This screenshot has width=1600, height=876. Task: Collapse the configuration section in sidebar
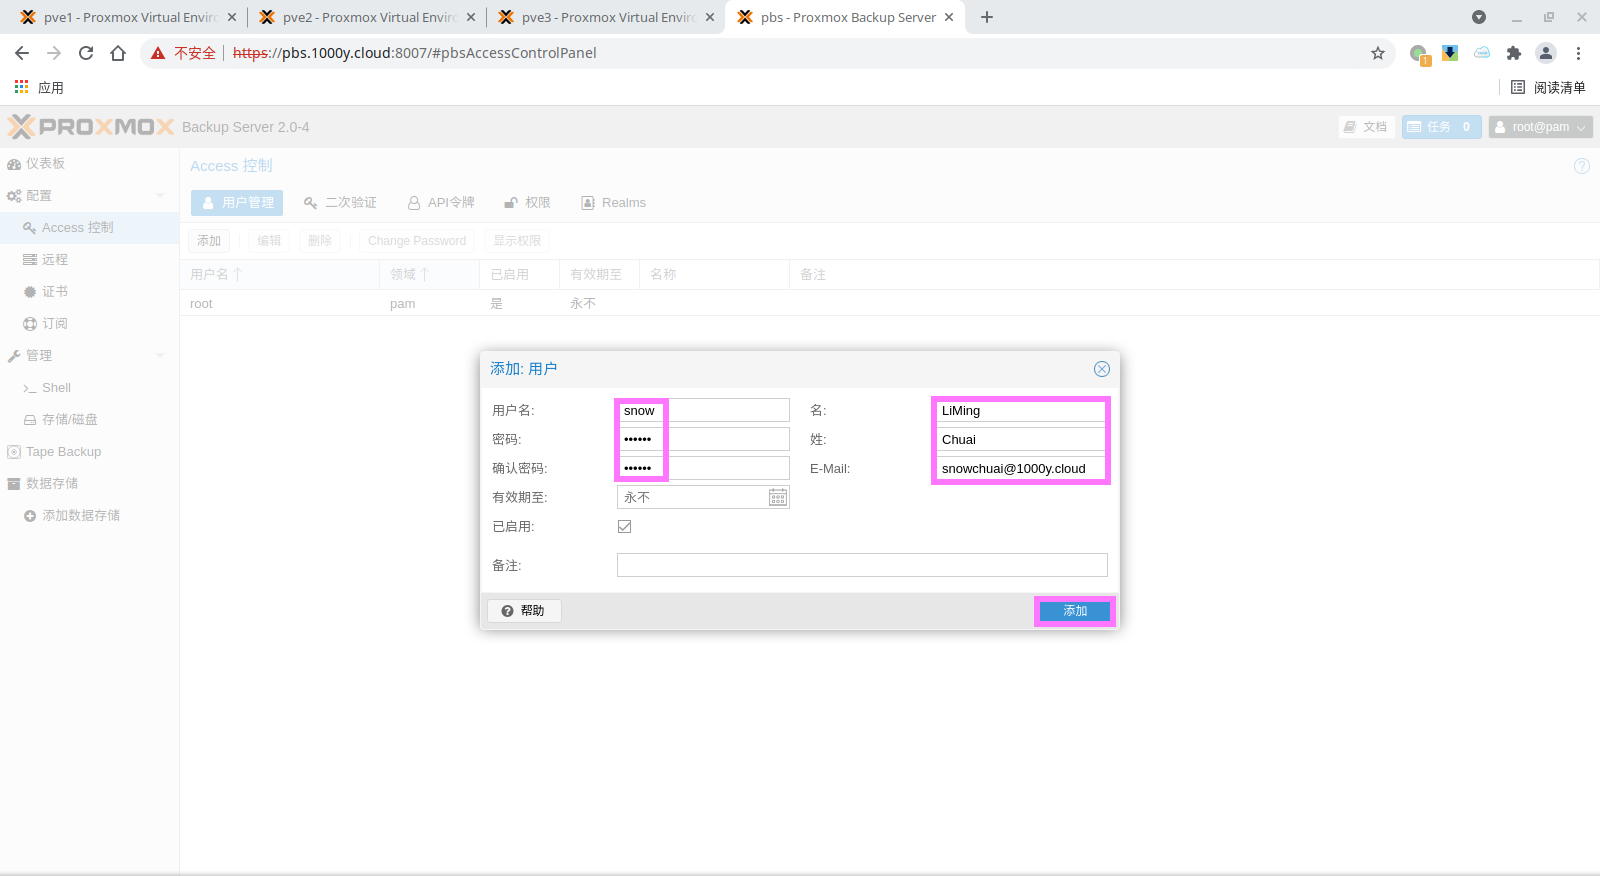(x=160, y=196)
